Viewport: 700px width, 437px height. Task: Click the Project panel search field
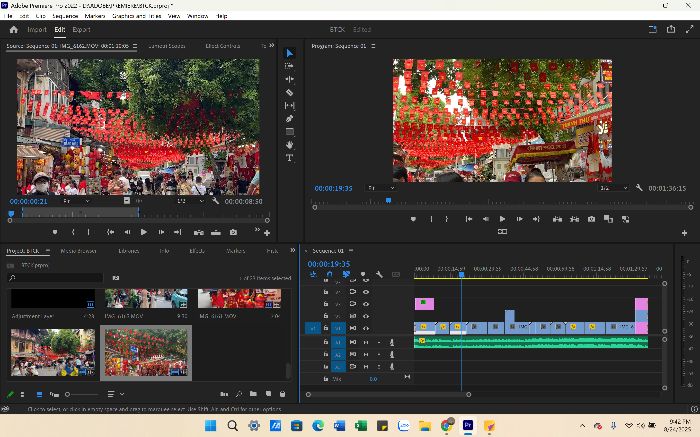tap(55, 278)
